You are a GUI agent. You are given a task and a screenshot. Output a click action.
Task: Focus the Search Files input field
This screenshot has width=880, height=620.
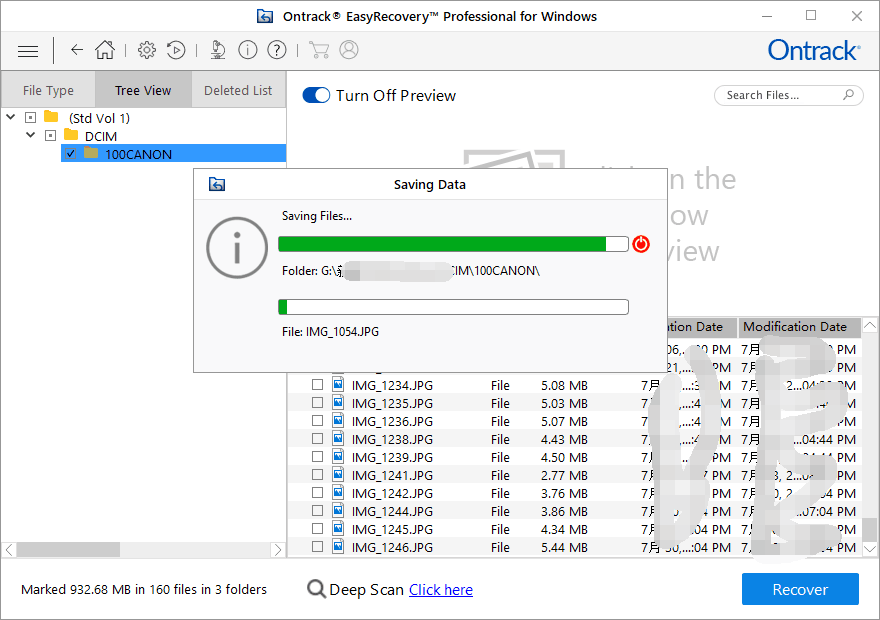tap(789, 95)
